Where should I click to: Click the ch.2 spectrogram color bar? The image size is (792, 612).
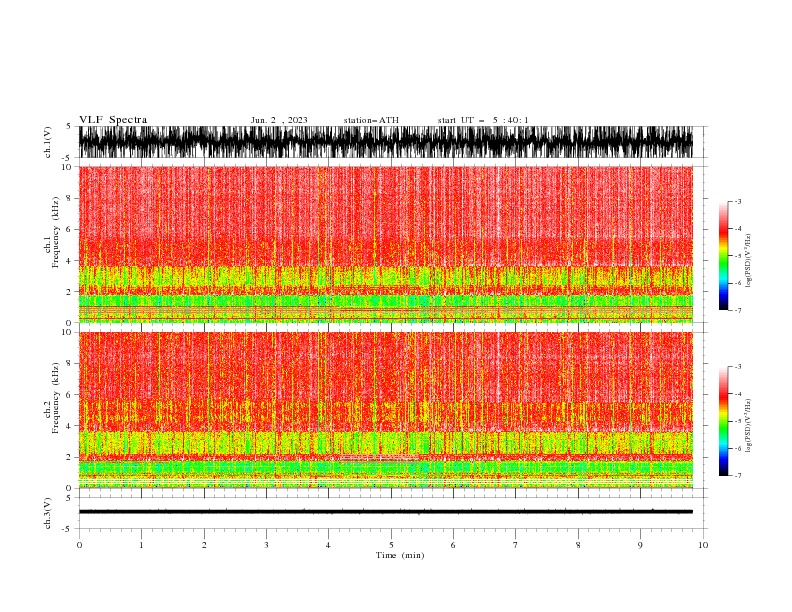click(723, 421)
